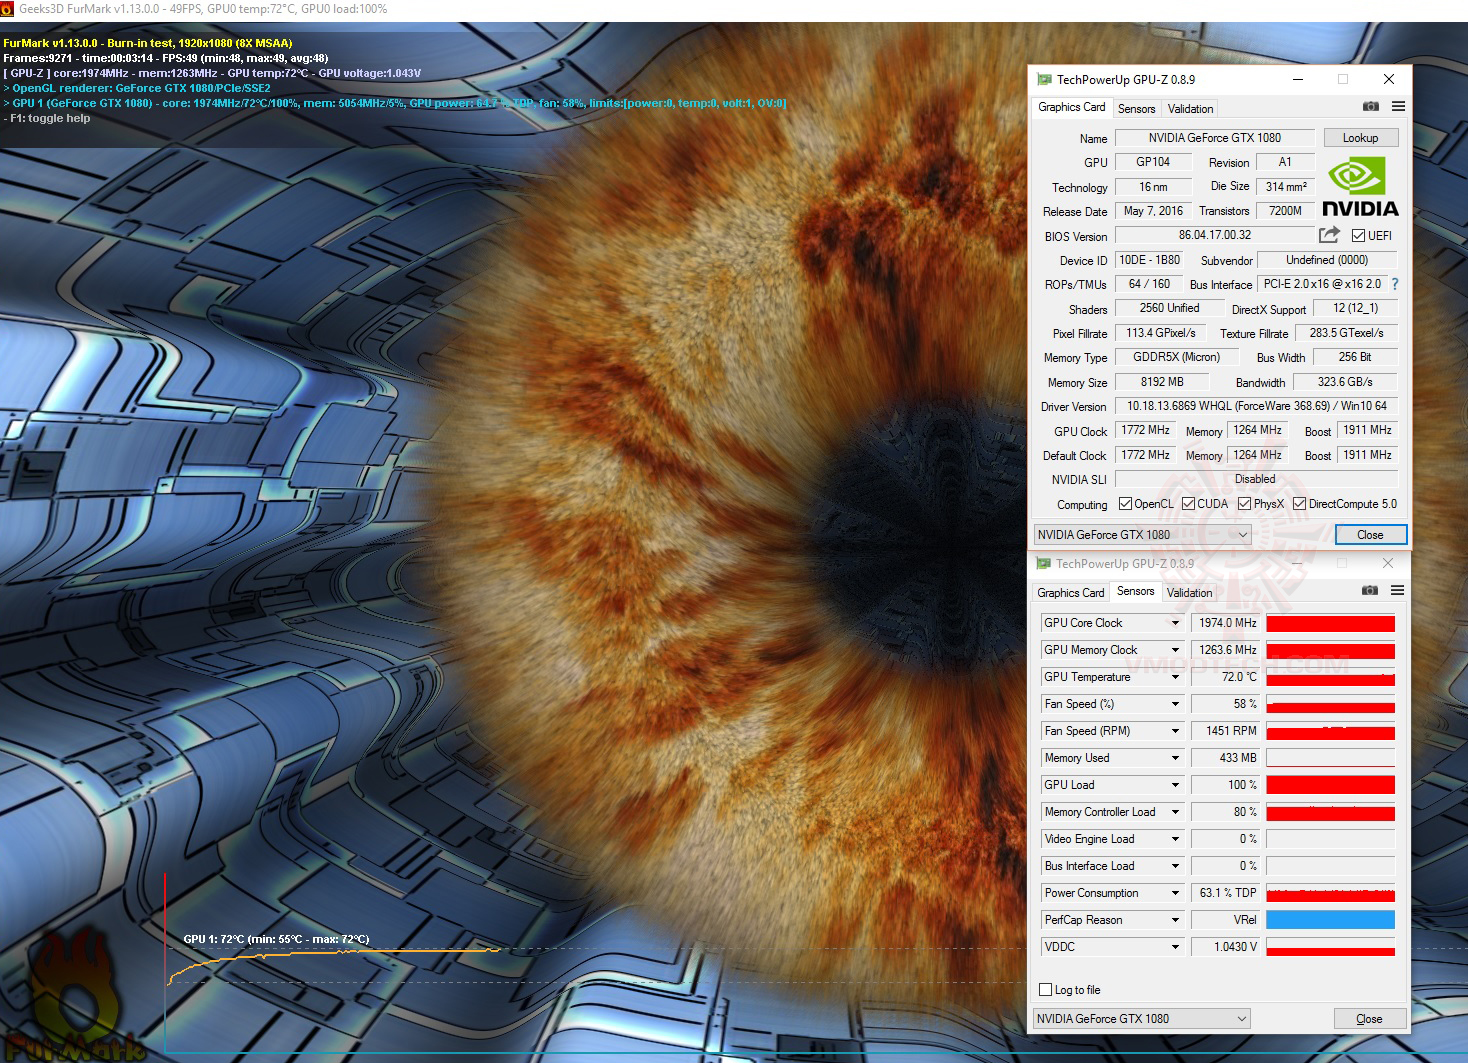The image size is (1468, 1063).
Task: Click the VDDC reading "1.0430 V"
Action: (1226, 947)
